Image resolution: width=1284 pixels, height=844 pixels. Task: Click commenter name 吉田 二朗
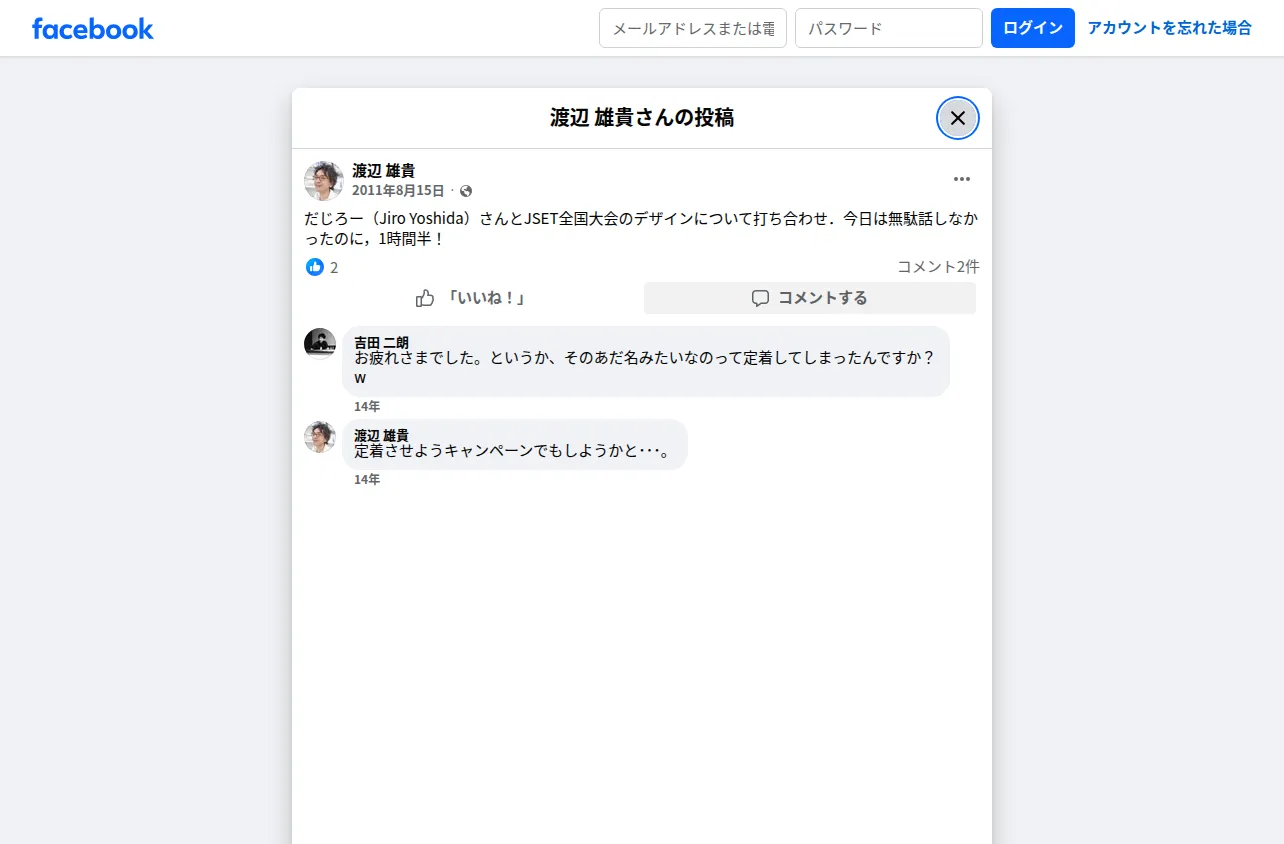[x=381, y=342]
